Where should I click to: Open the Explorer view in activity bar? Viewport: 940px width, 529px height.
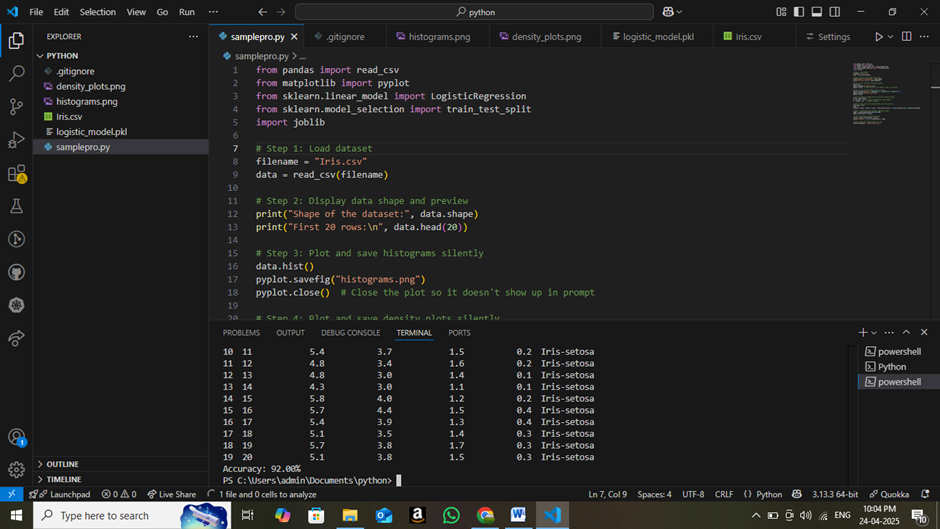pos(16,40)
